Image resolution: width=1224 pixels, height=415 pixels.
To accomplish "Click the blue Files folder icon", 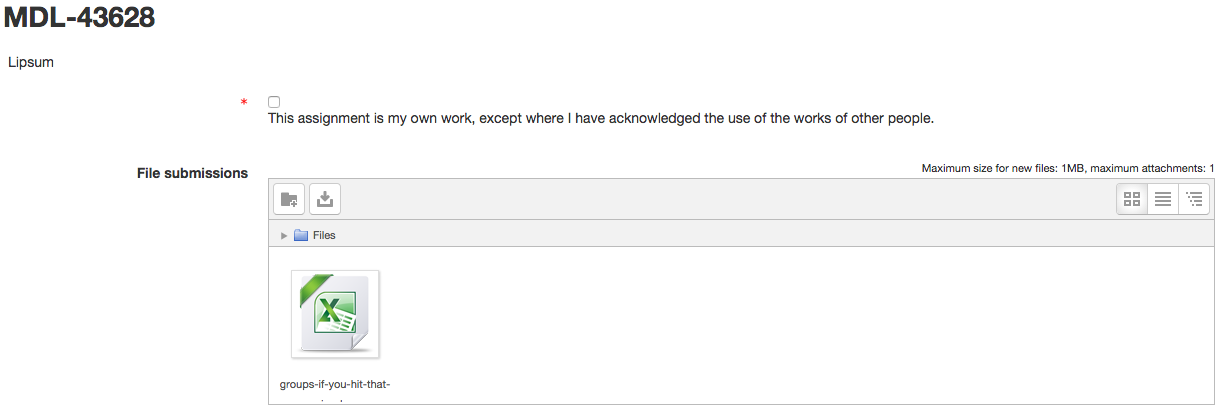I will click(x=301, y=236).
